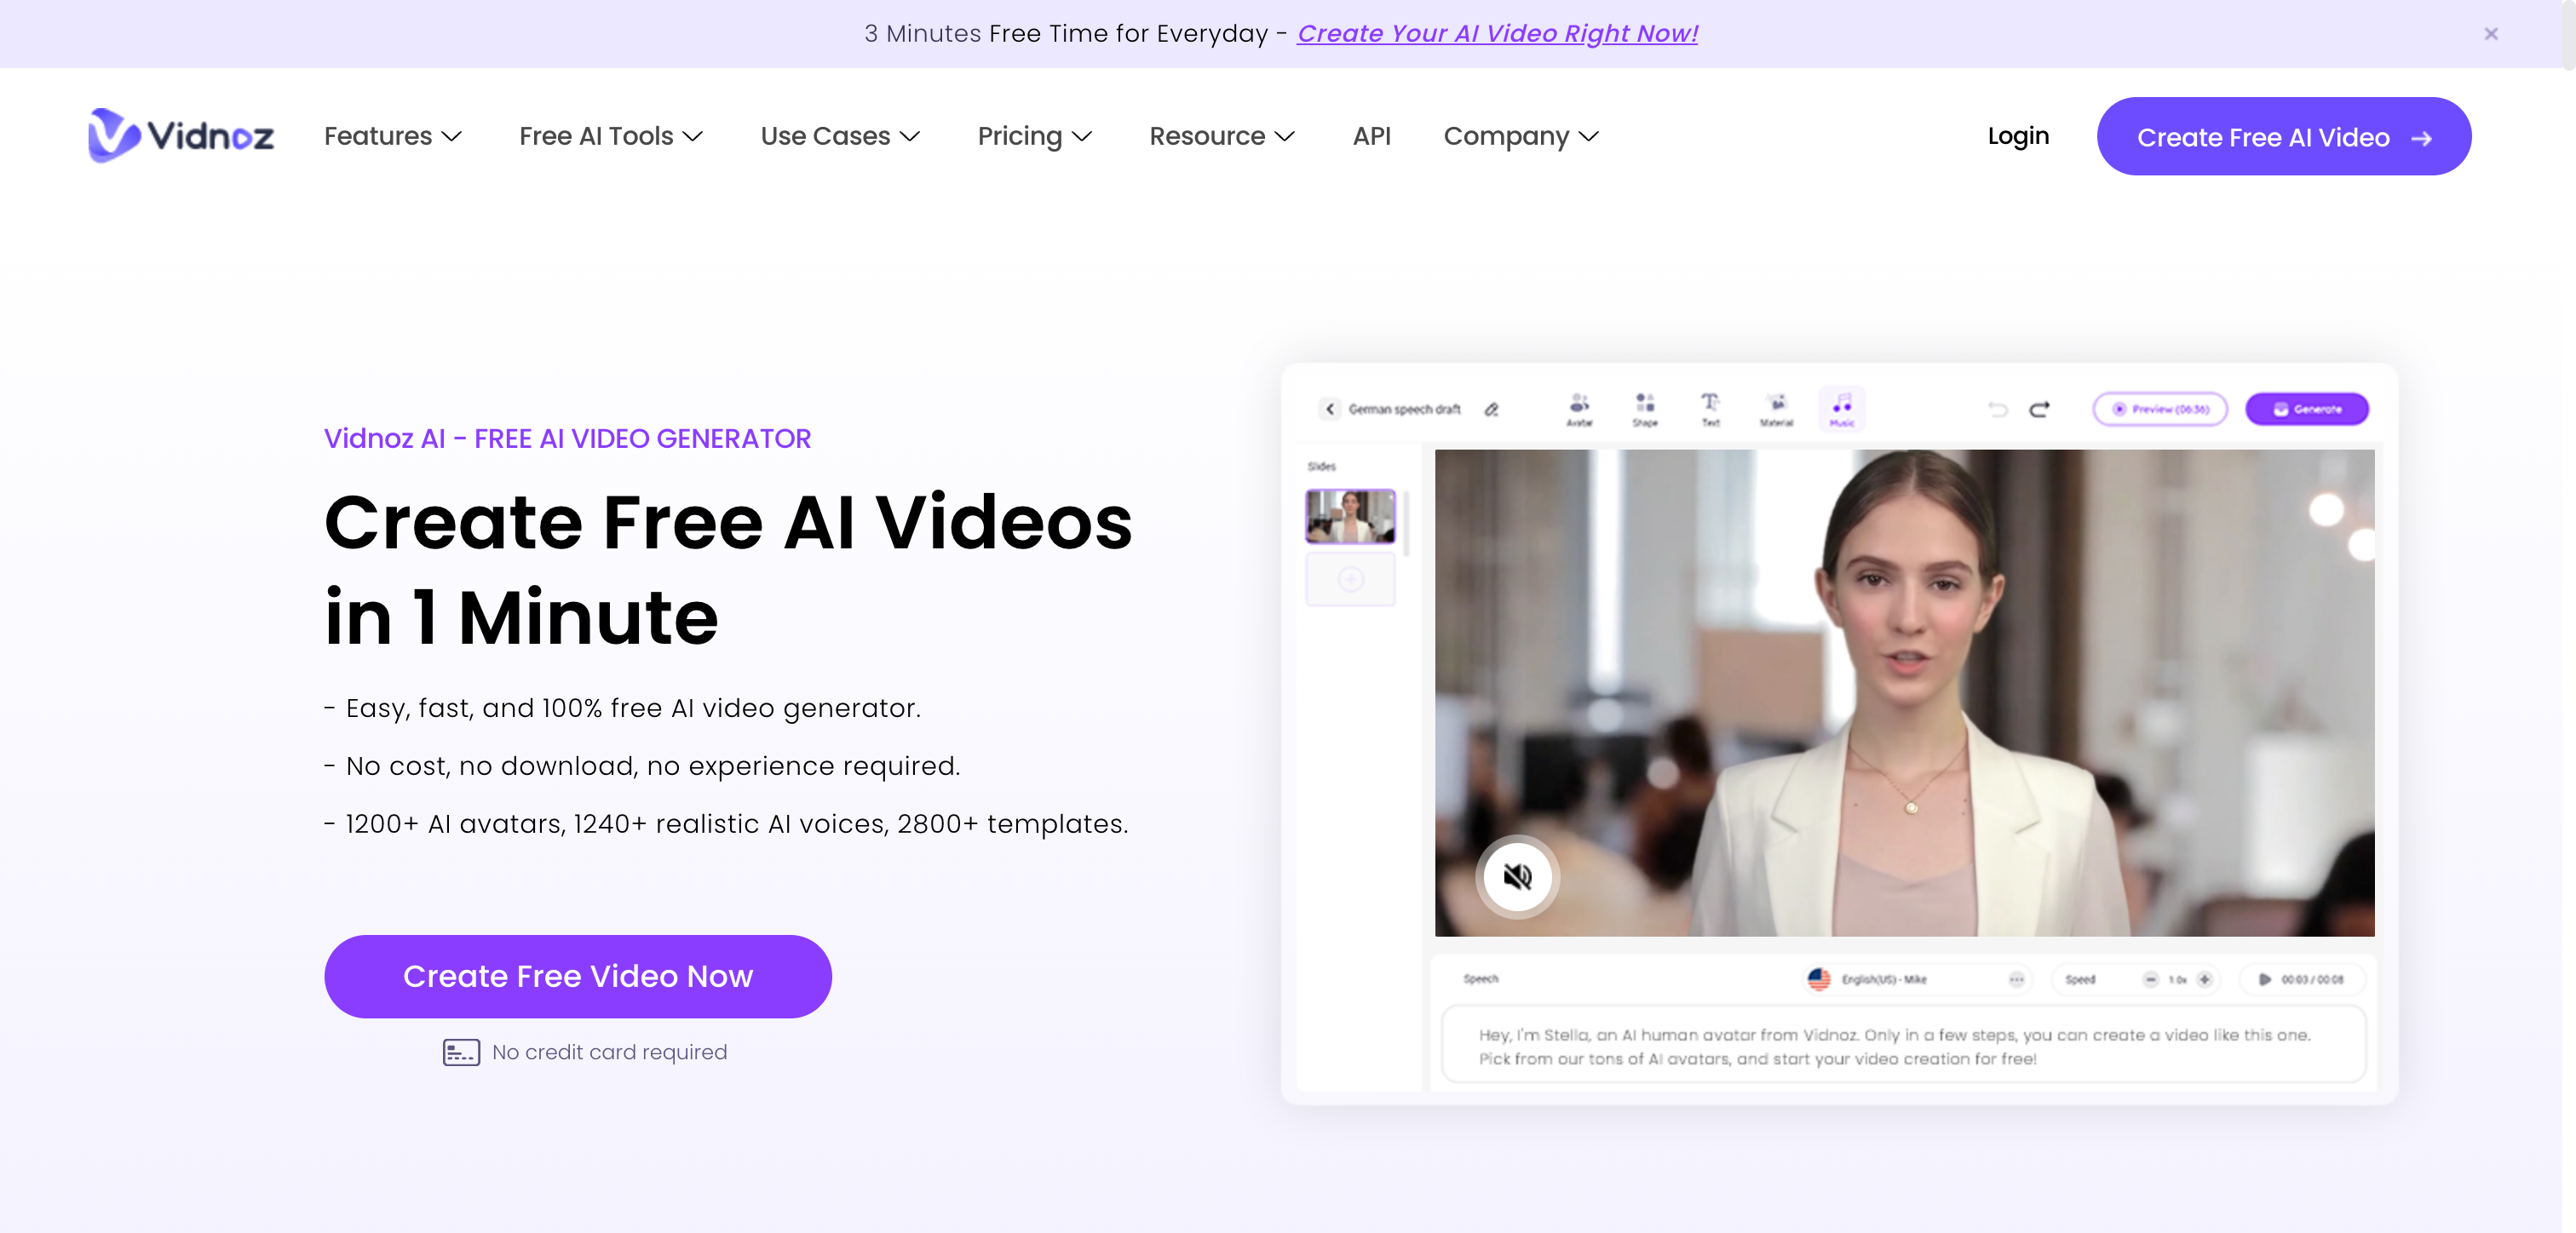Click the credit card icon under the CTA
This screenshot has width=2576, height=1233.
[x=461, y=1052]
